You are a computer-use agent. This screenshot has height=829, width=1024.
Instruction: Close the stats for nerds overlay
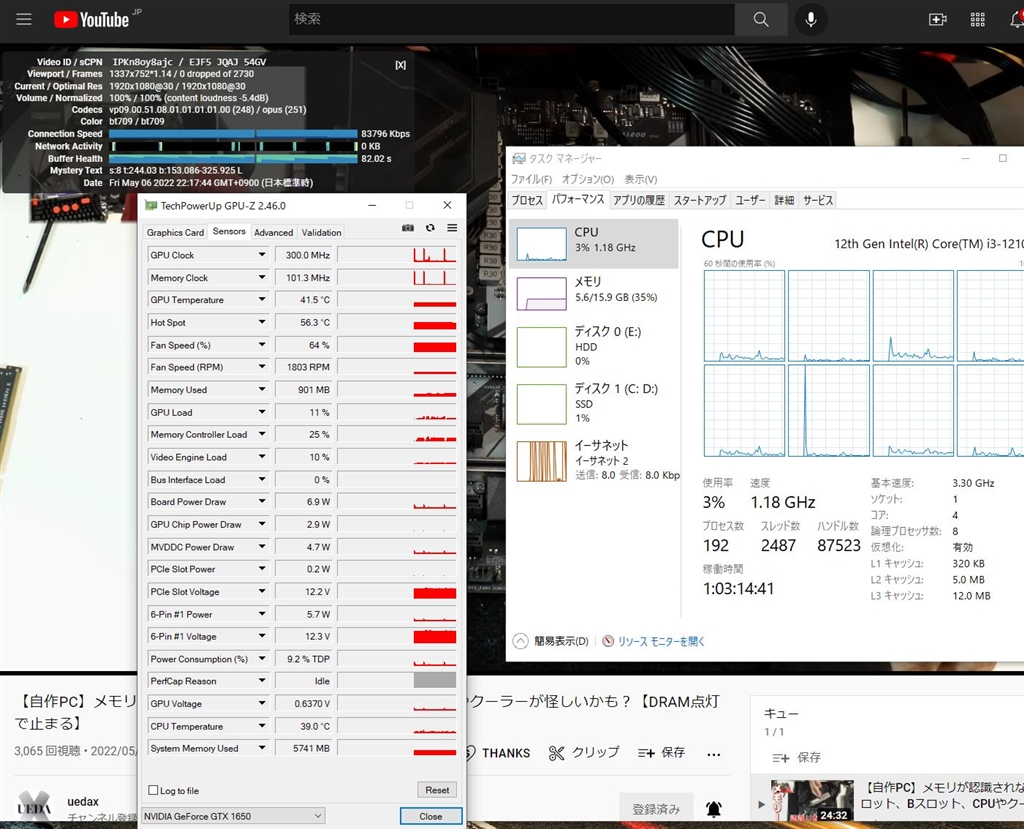[x=400, y=65]
